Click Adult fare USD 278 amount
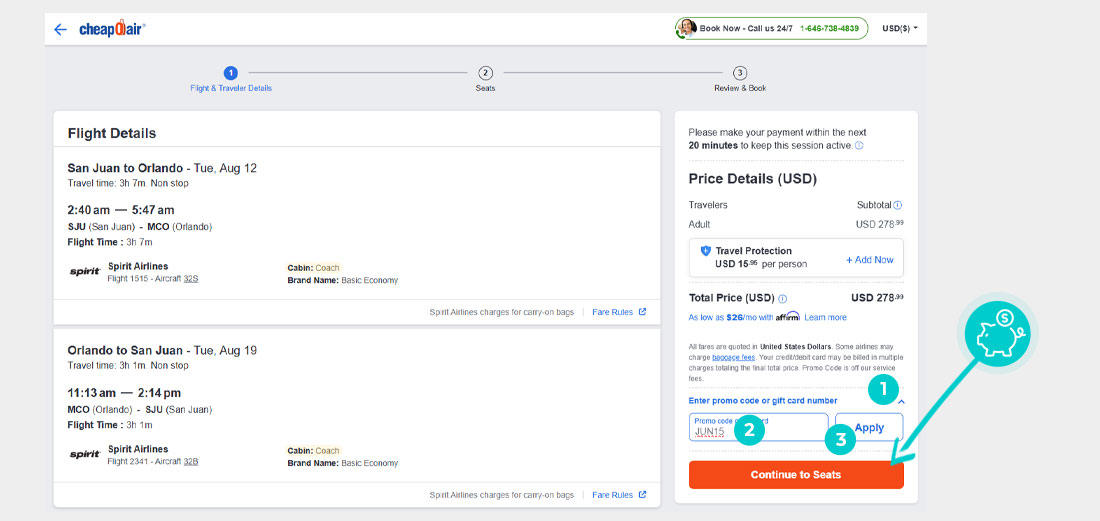The height and width of the screenshot is (521, 1100). coord(880,224)
